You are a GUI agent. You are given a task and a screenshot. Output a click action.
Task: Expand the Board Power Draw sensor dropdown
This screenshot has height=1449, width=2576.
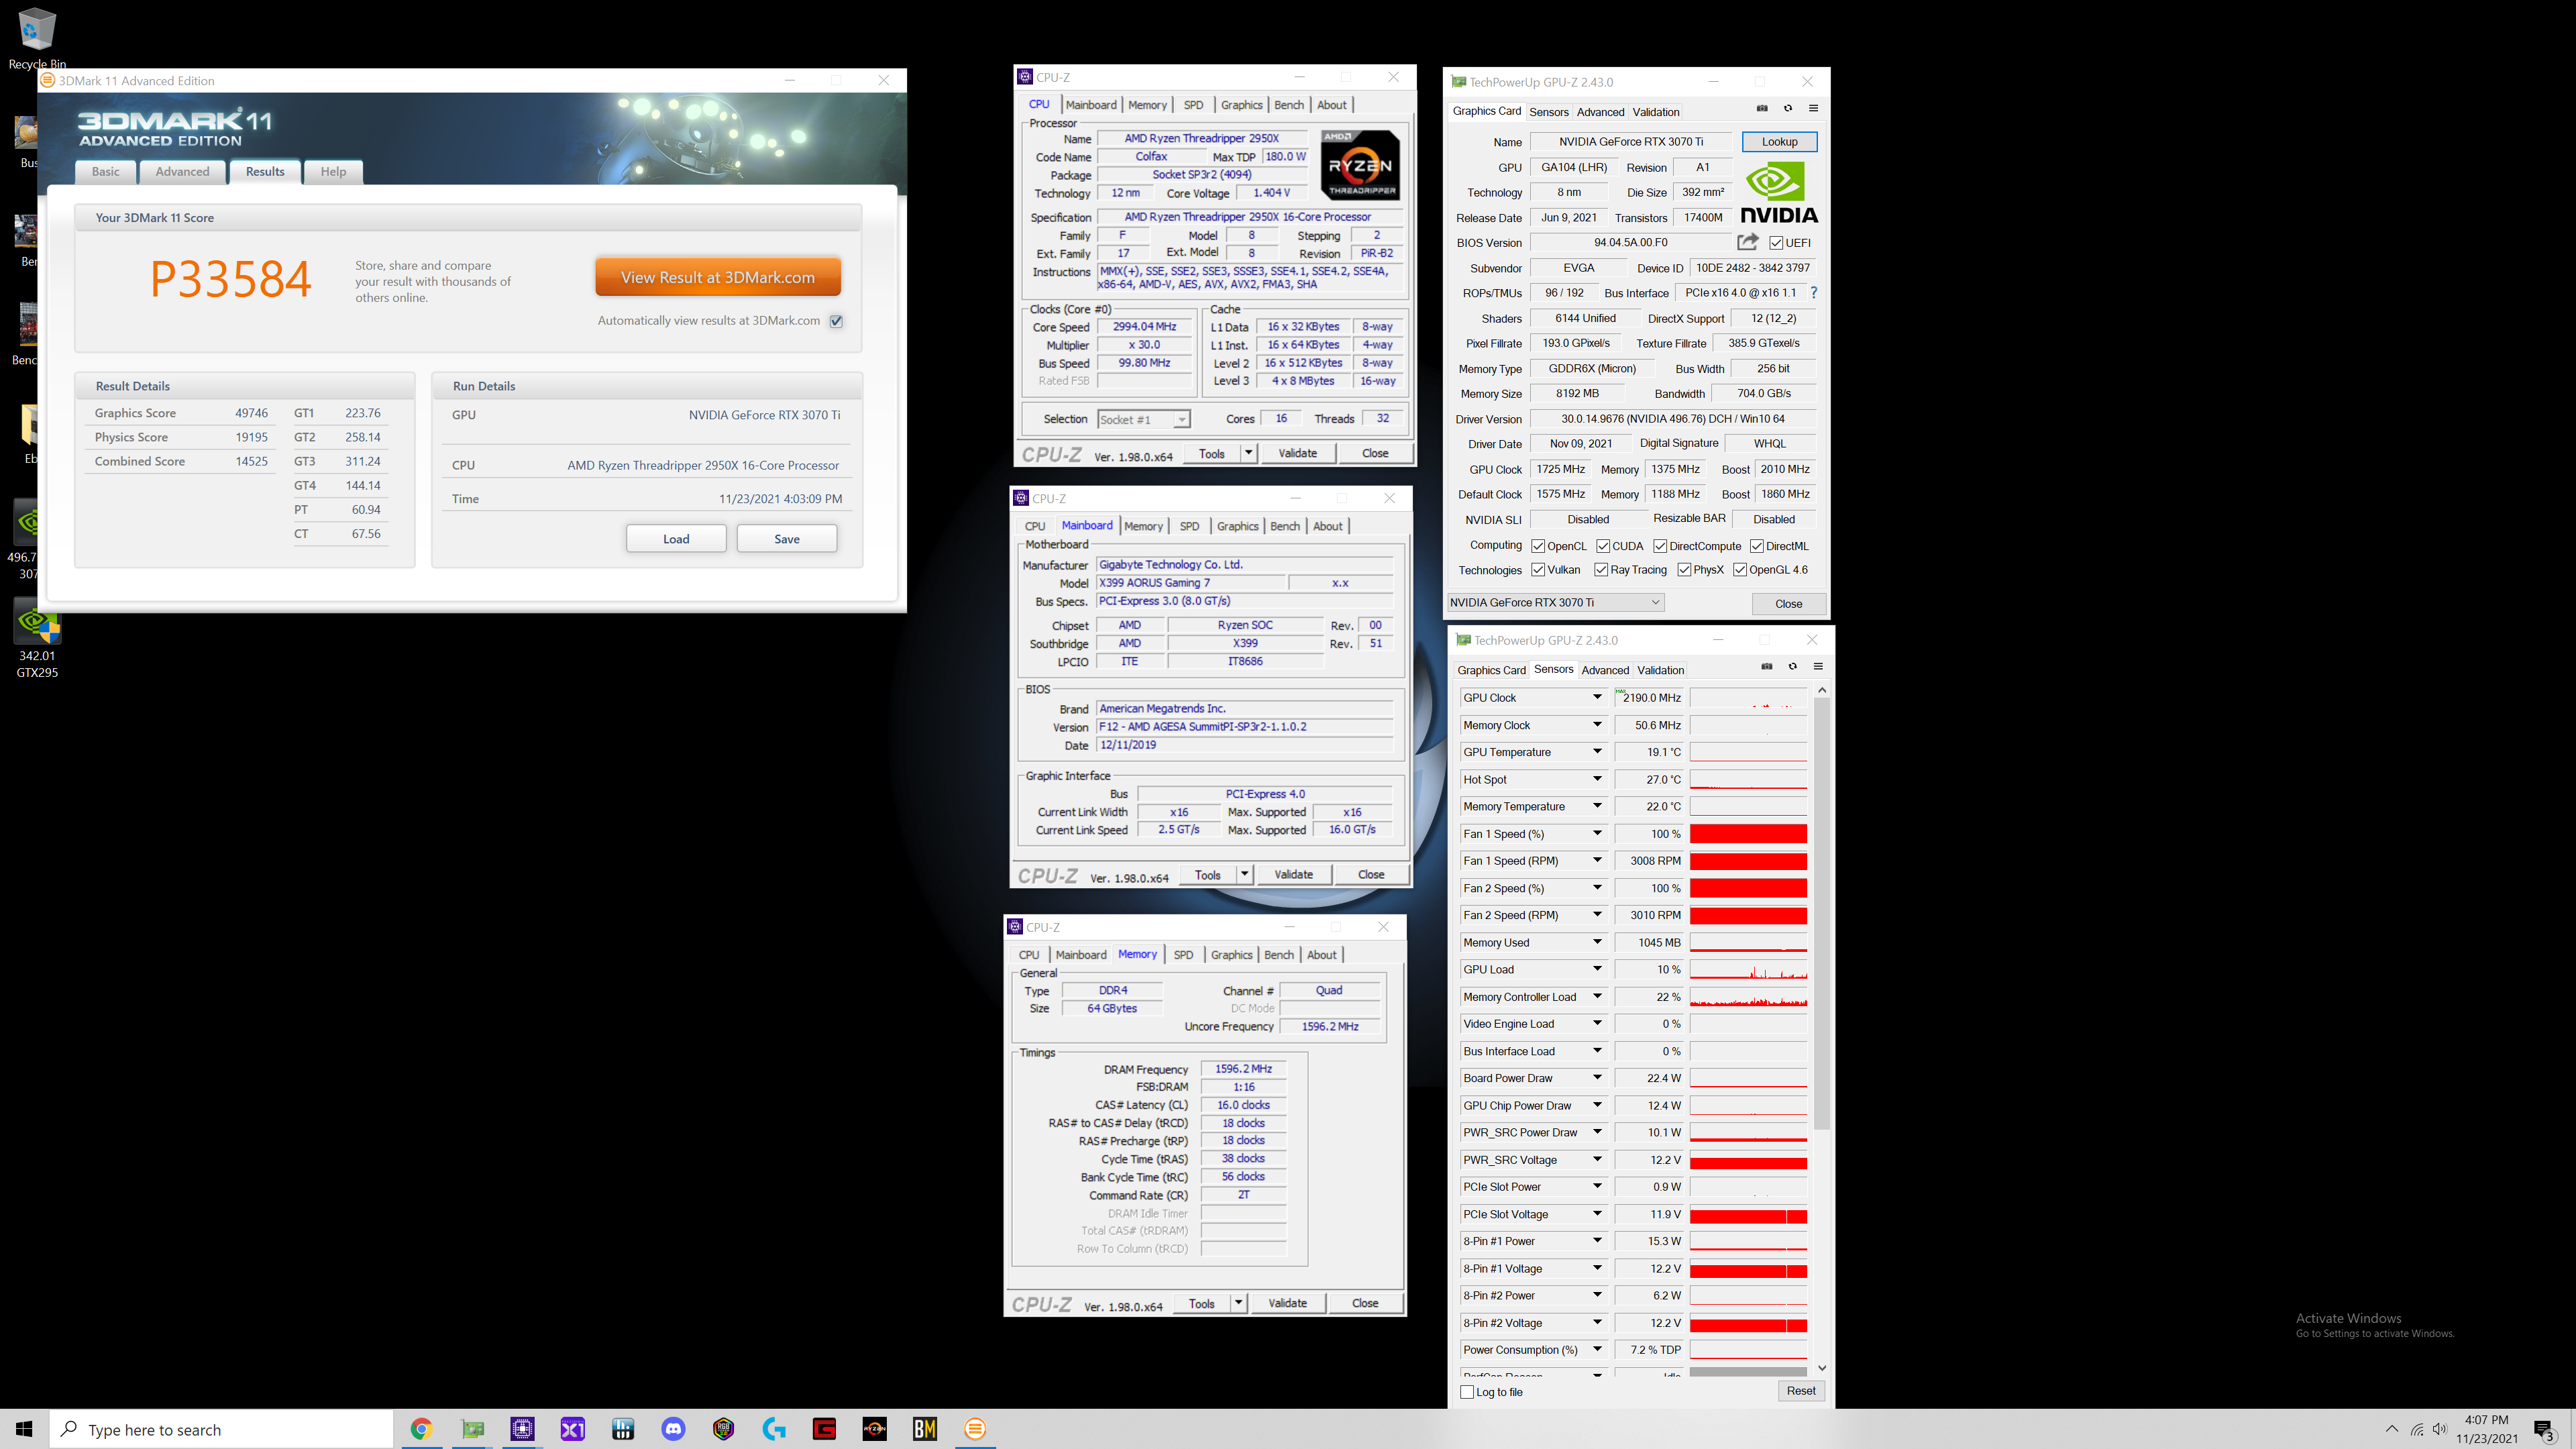[1597, 1078]
